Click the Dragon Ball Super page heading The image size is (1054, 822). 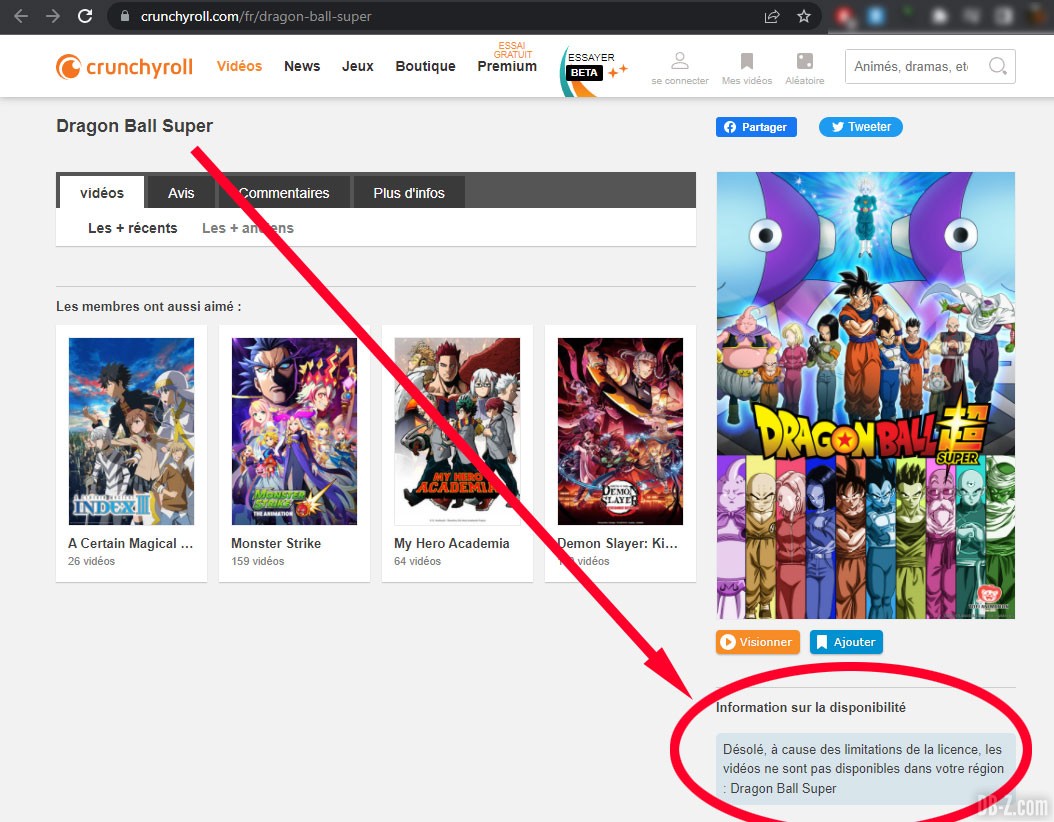pyautogui.click(x=134, y=126)
